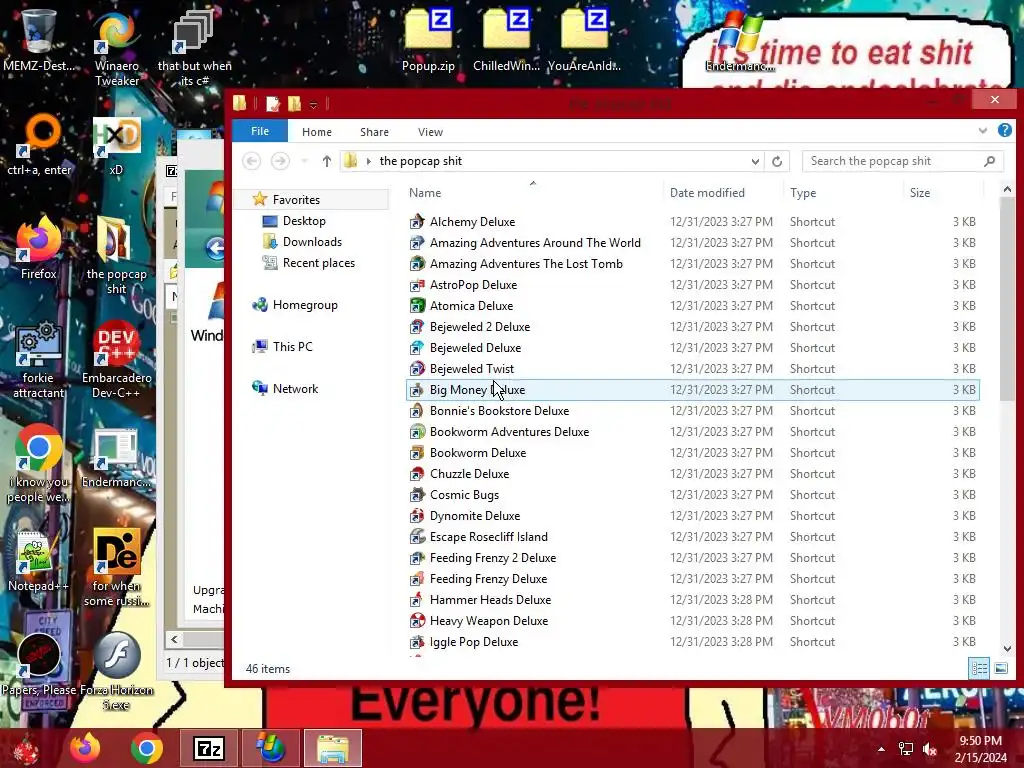Open Downloads in the navigation pane
The width and height of the screenshot is (1024, 768).
coord(312,242)
